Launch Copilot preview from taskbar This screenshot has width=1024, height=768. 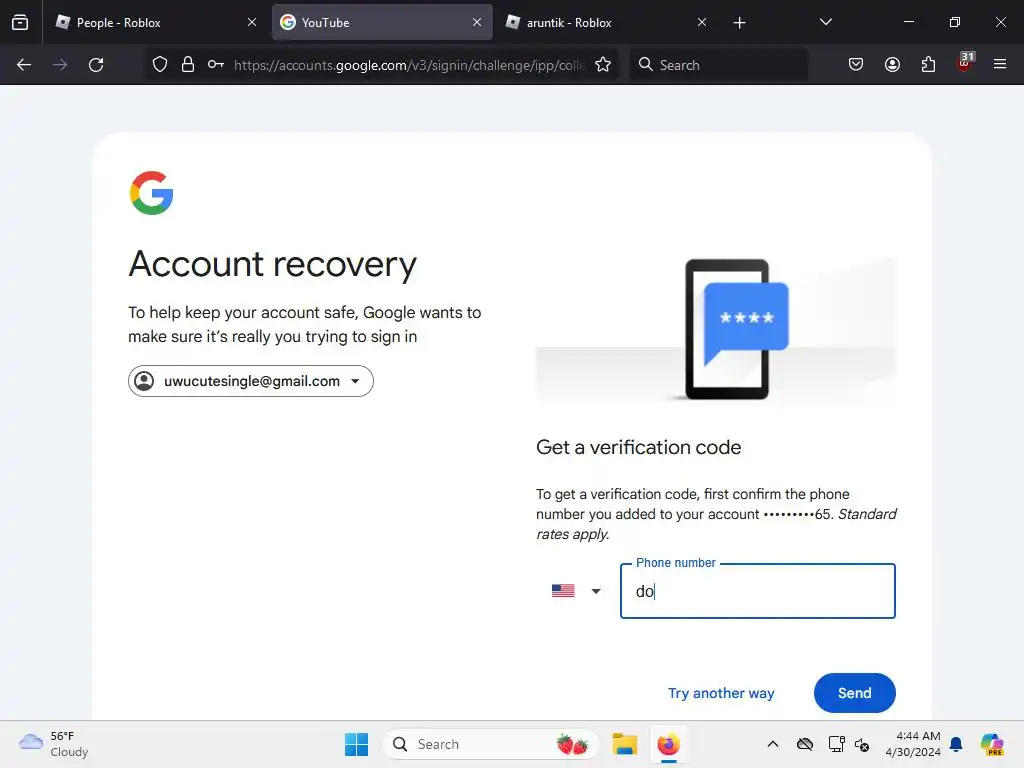click(x=992, y=744)
